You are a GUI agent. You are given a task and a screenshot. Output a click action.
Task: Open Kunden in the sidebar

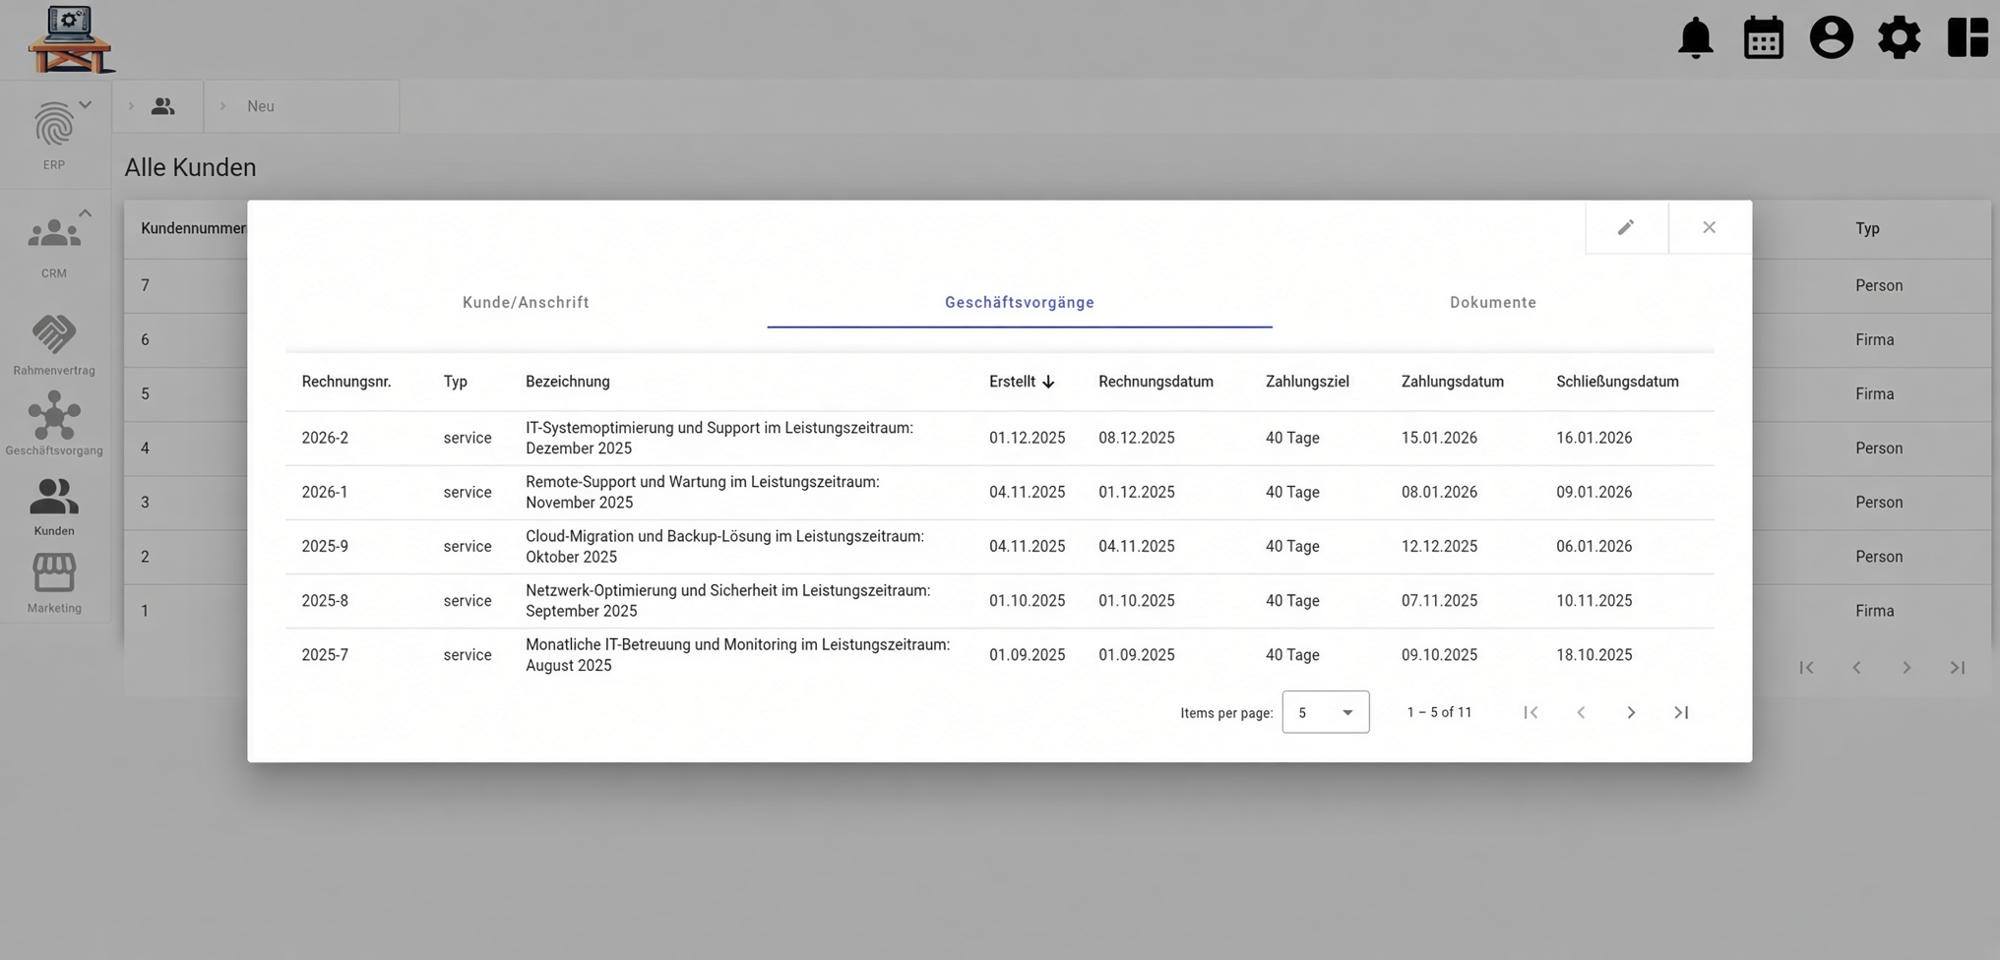pos(54,507)
